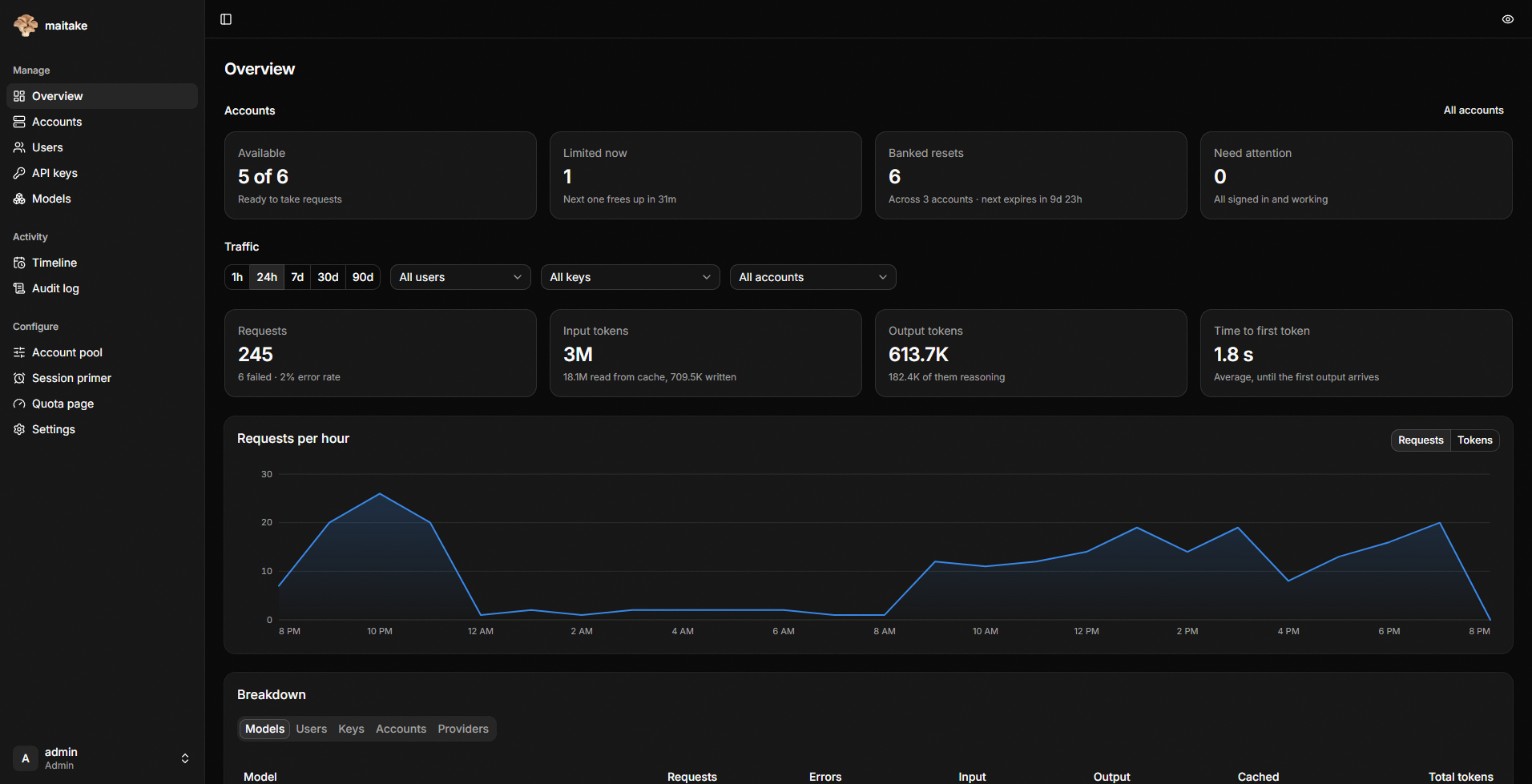Viewport: 1532px width, 784px height.
Task: Click the Model column header
Action: click(260, 777)
